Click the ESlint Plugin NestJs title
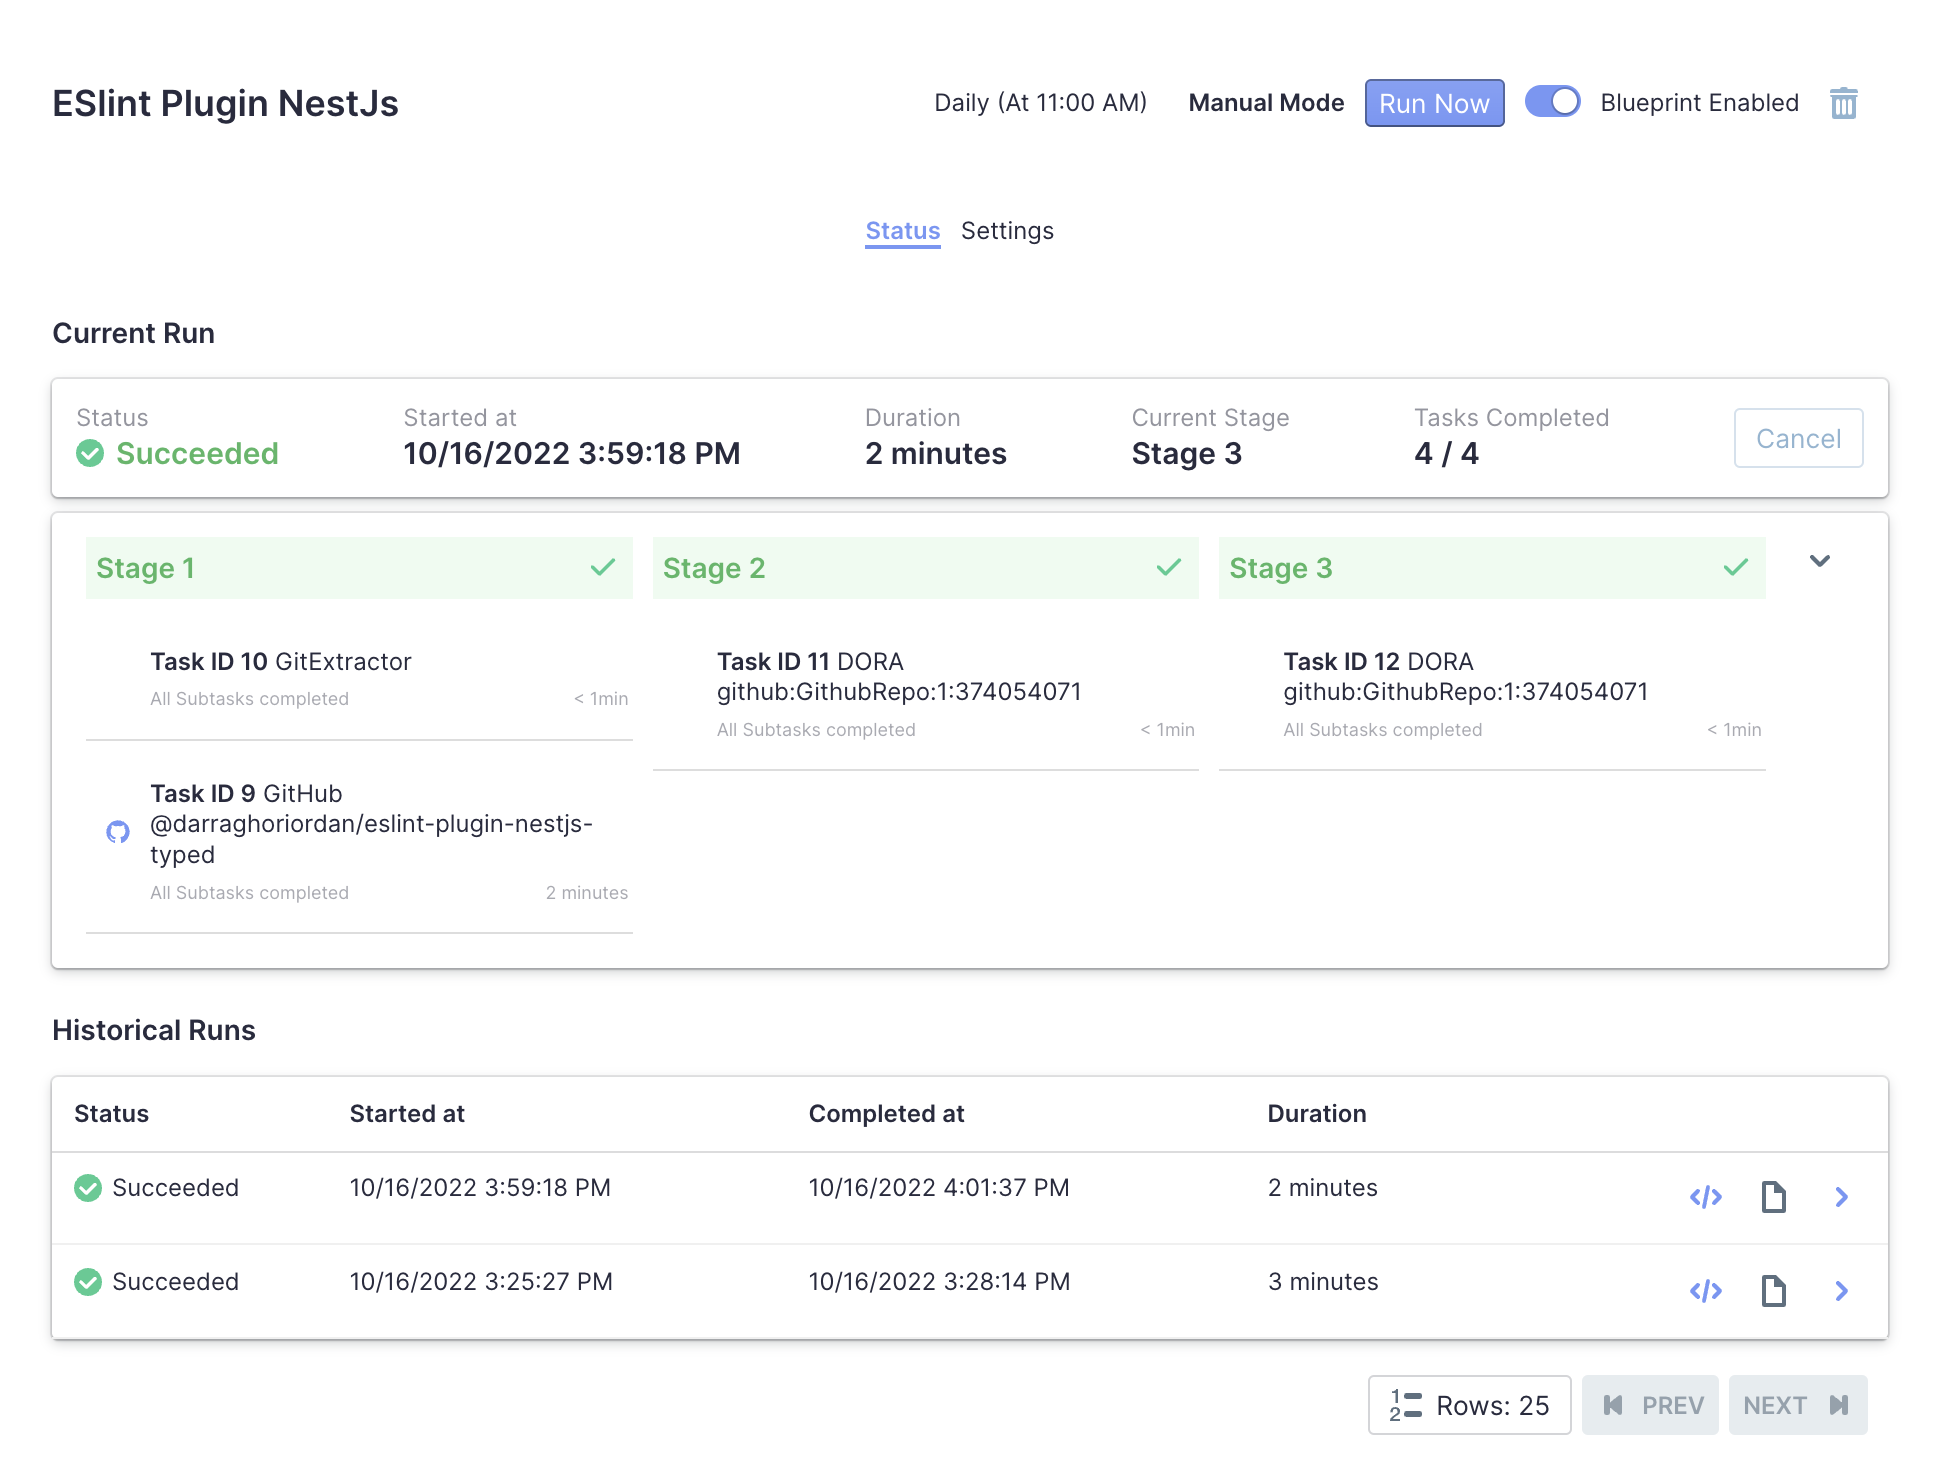 coord(225,103)
